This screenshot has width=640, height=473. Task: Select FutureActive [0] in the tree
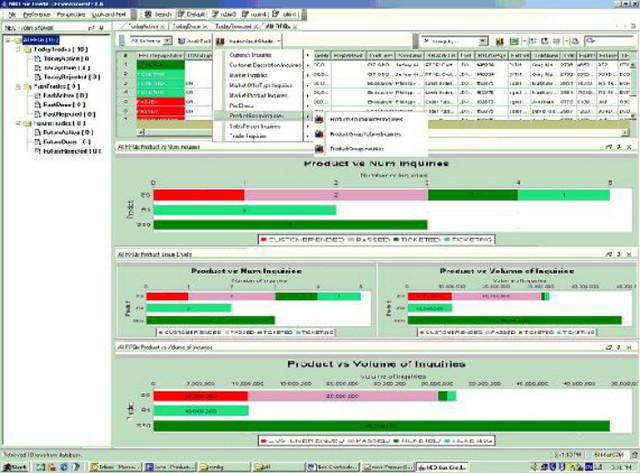point(68,133)
